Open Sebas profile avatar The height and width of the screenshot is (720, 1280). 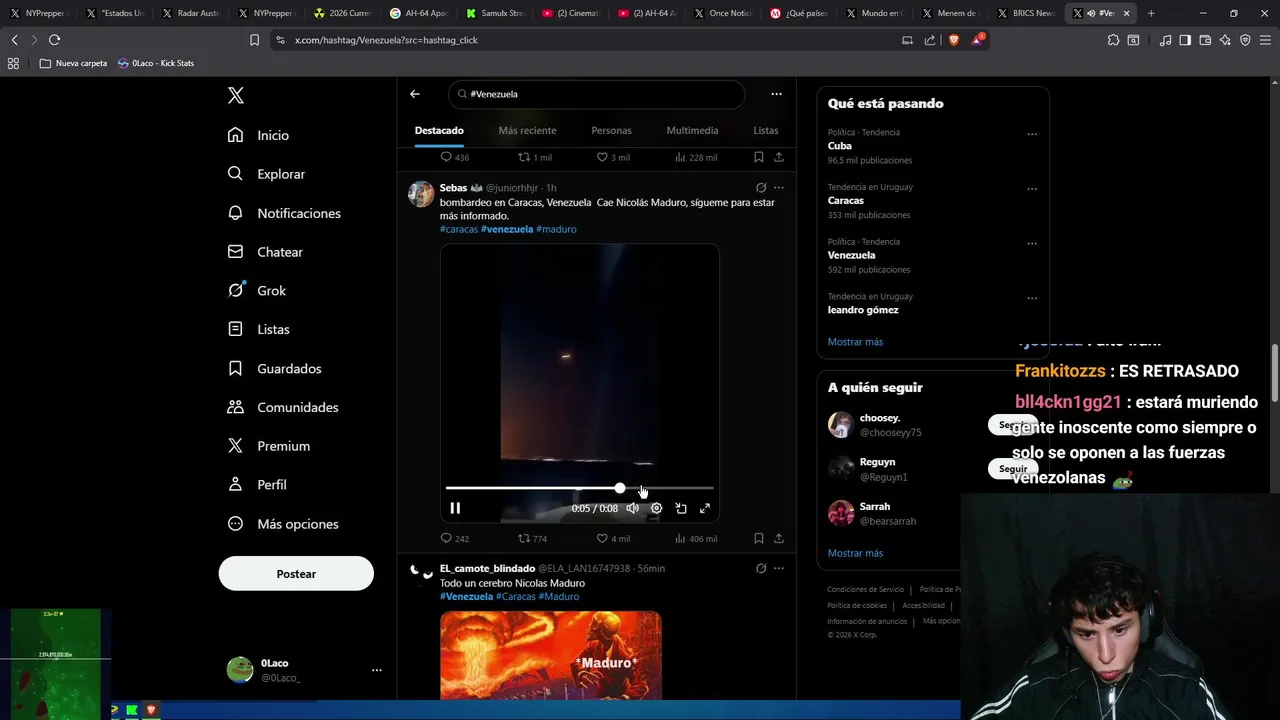click(421, 194)
